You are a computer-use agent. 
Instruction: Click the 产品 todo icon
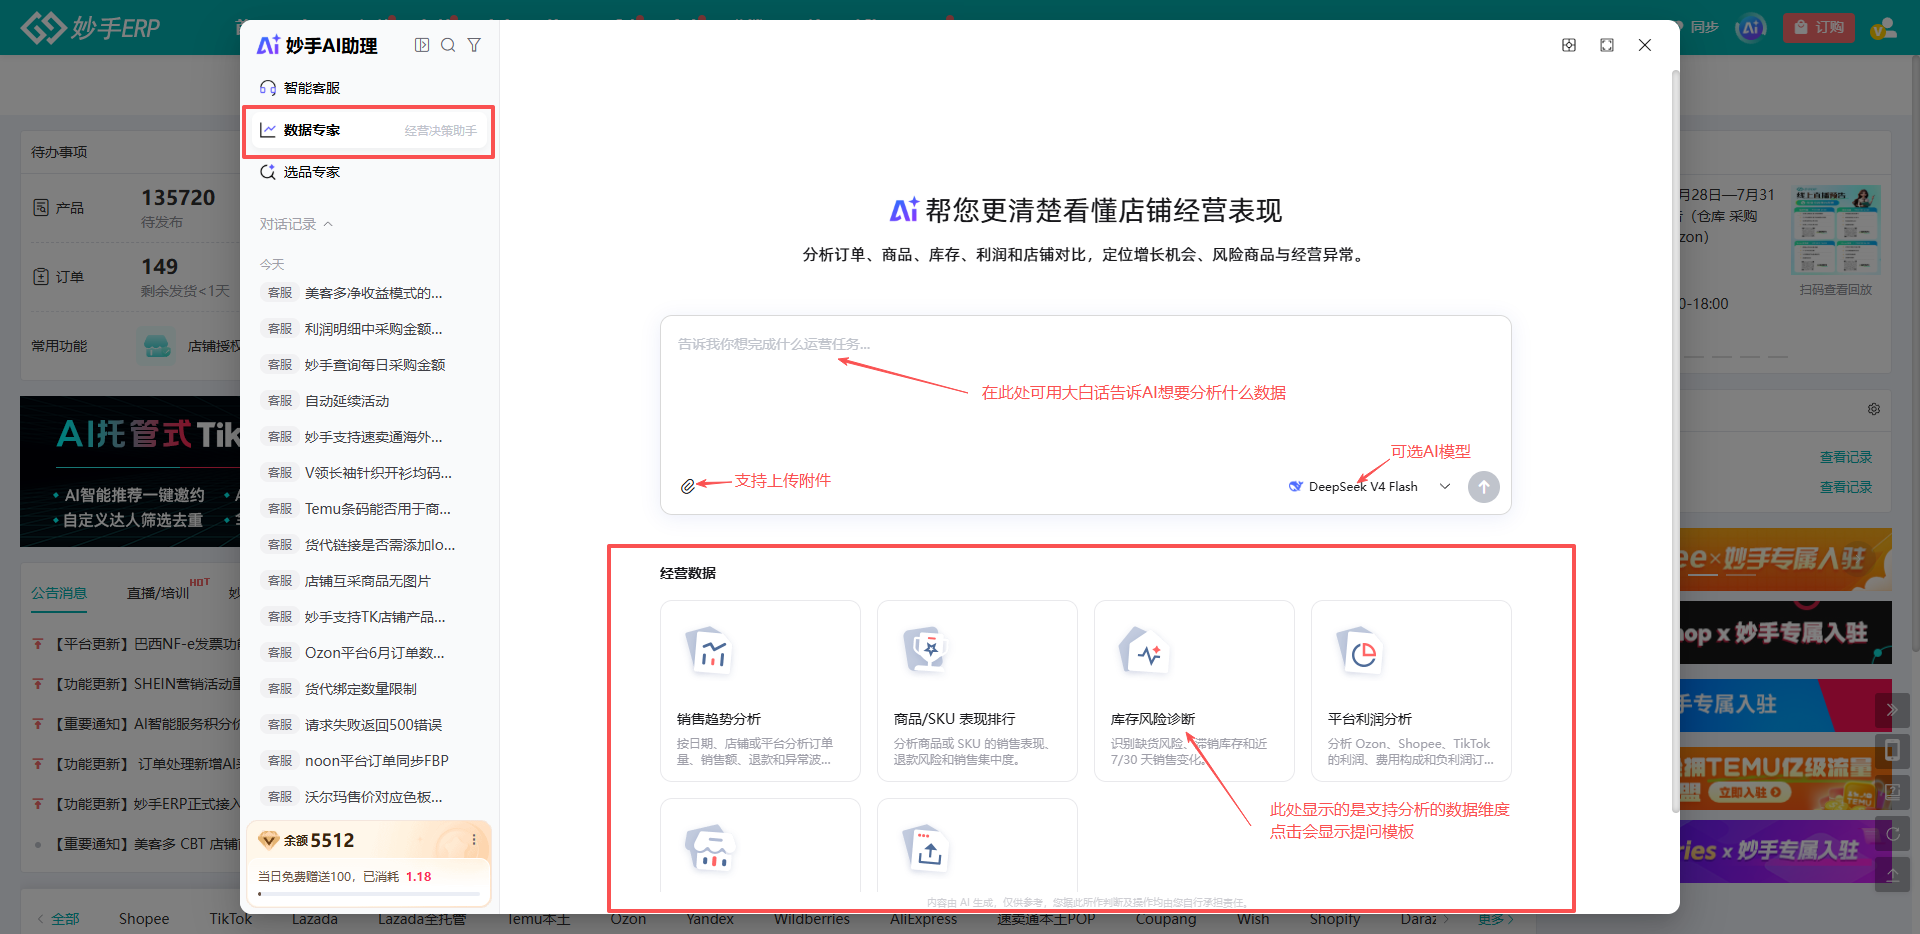coord(41,207)
